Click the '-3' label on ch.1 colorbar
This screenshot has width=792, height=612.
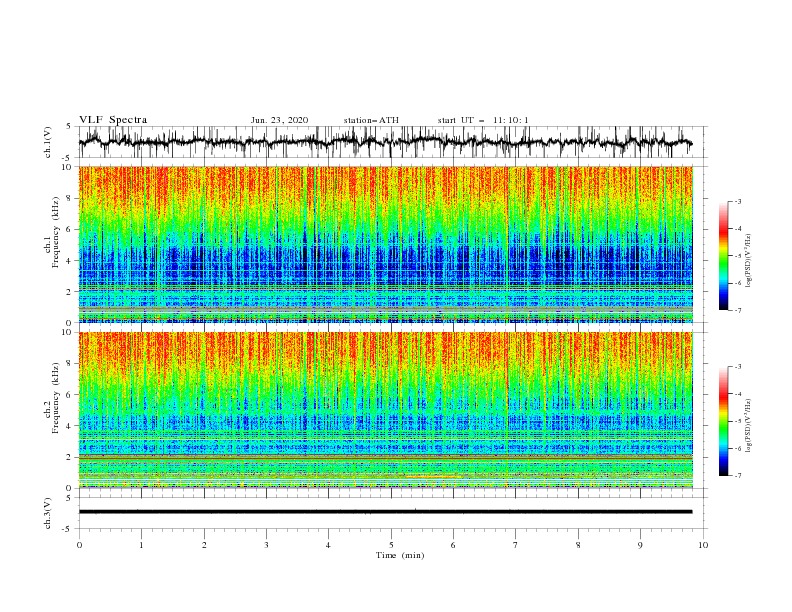[x=737, y=201]
